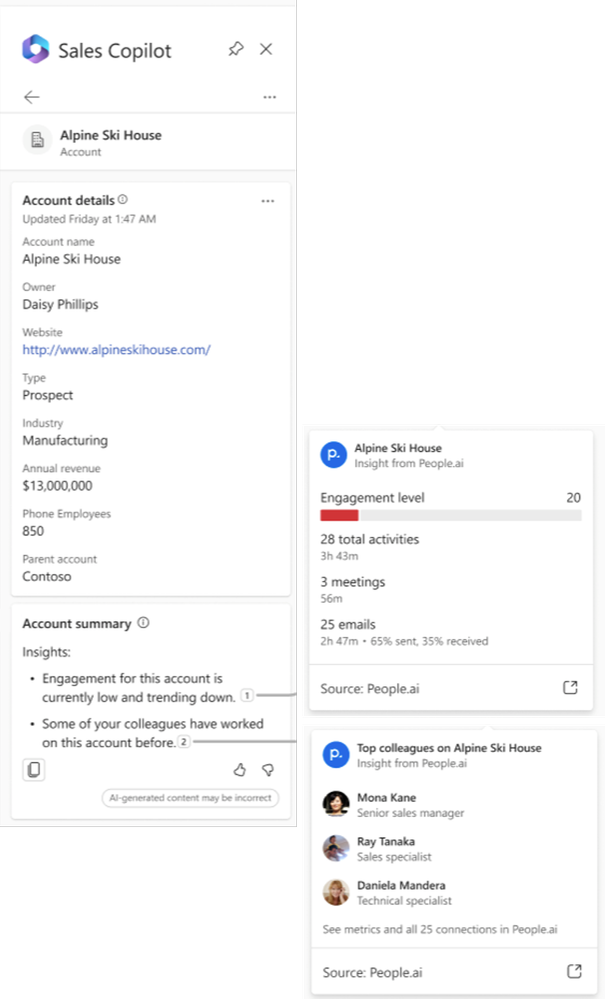Click the Account details info icon

pos(123,199)
